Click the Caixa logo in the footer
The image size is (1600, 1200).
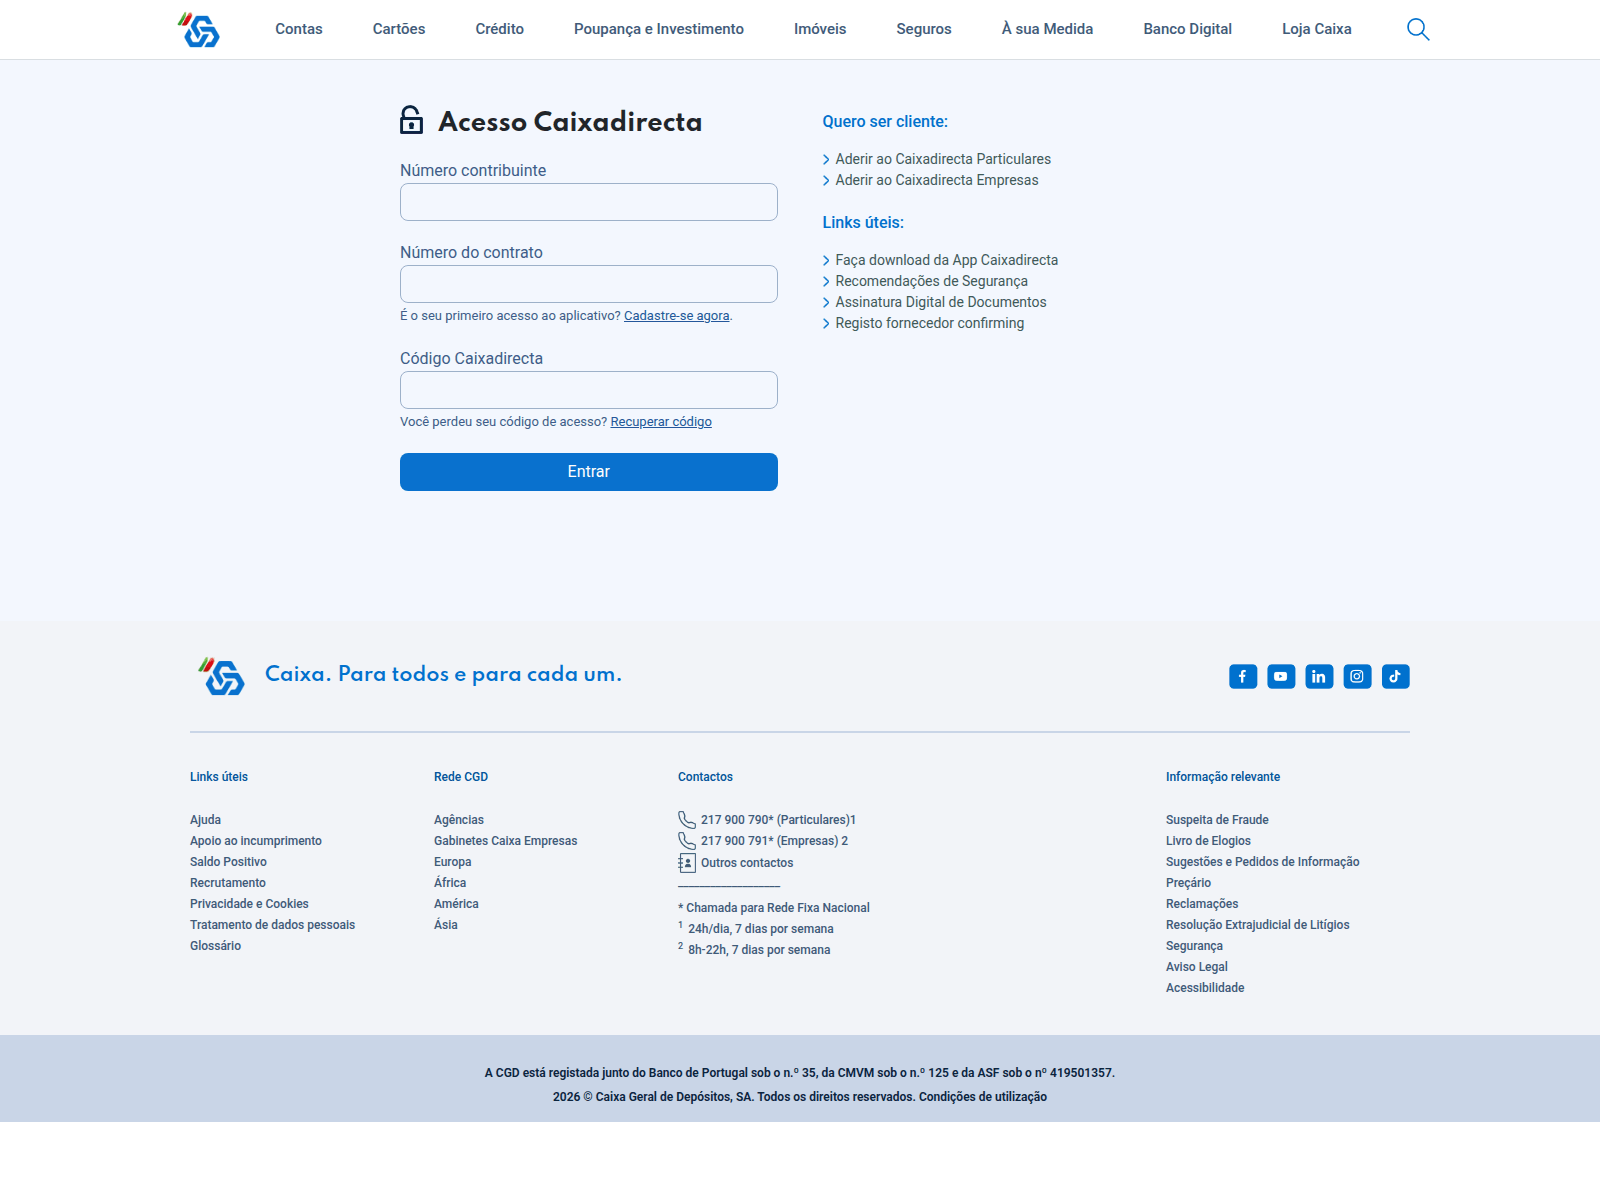click(x=221, y=676)
